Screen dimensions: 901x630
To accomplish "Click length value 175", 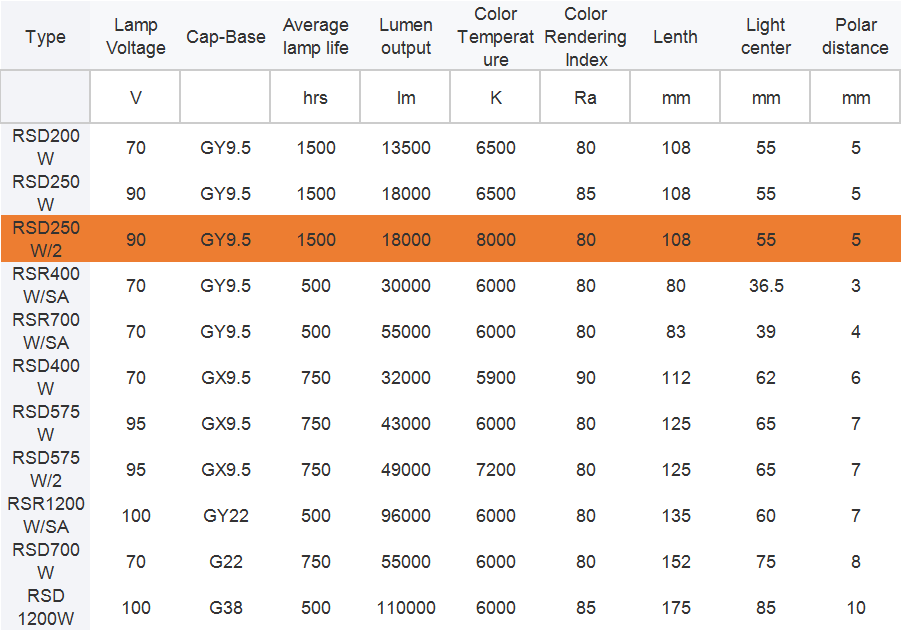I will 676,608.
